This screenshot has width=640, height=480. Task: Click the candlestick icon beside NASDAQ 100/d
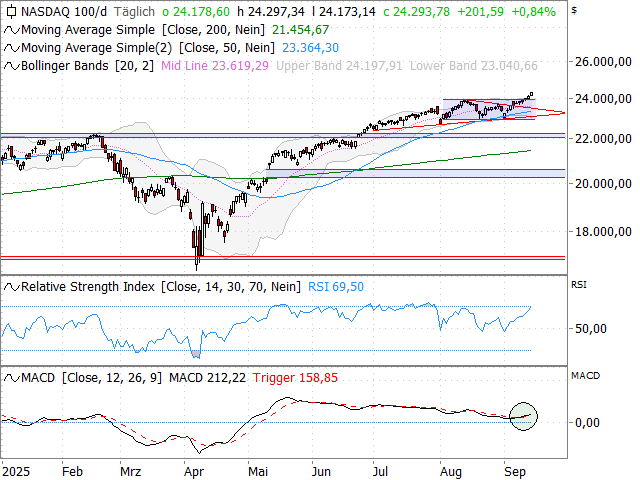click(x=11, y=12)
